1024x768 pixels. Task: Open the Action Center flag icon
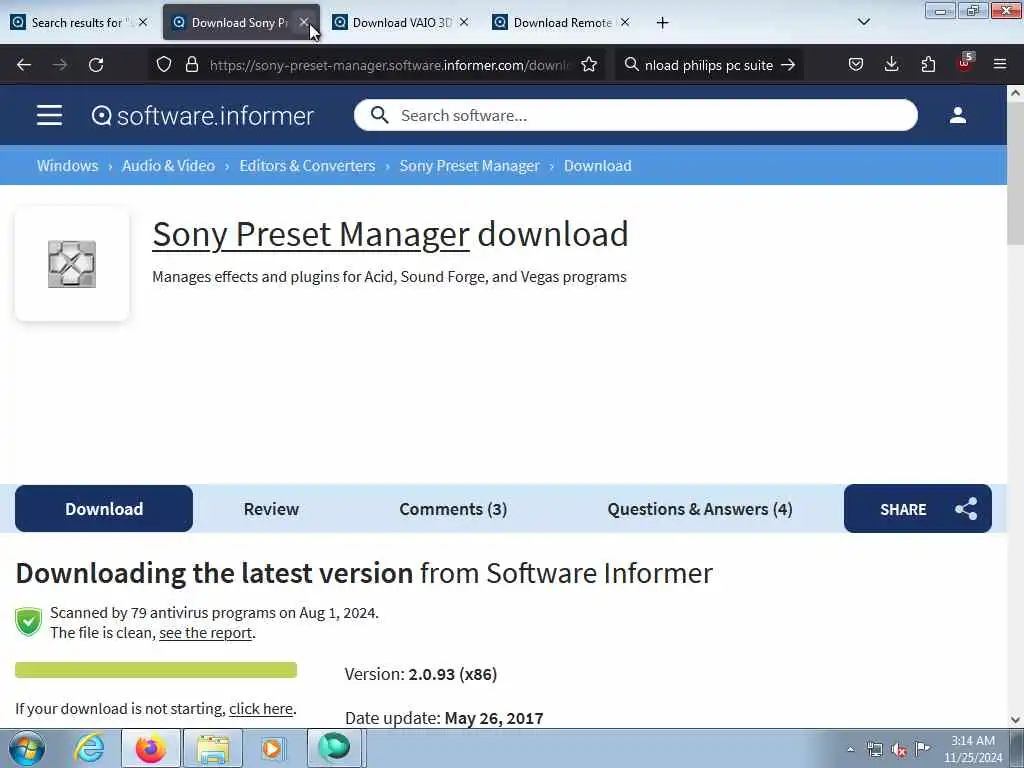922,748
